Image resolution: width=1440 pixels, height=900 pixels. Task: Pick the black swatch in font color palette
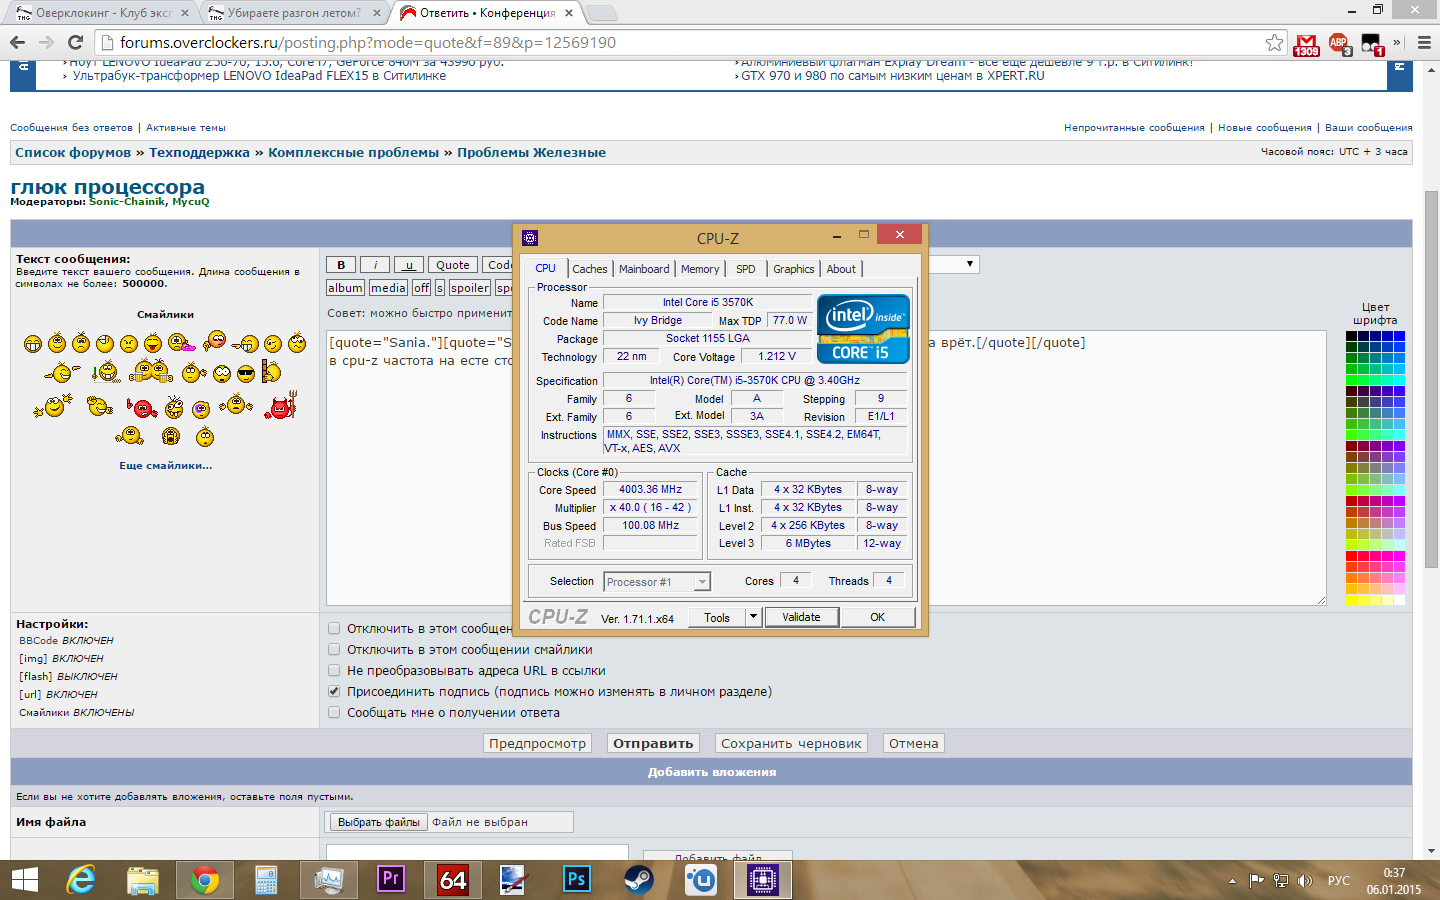(1351, 336)
